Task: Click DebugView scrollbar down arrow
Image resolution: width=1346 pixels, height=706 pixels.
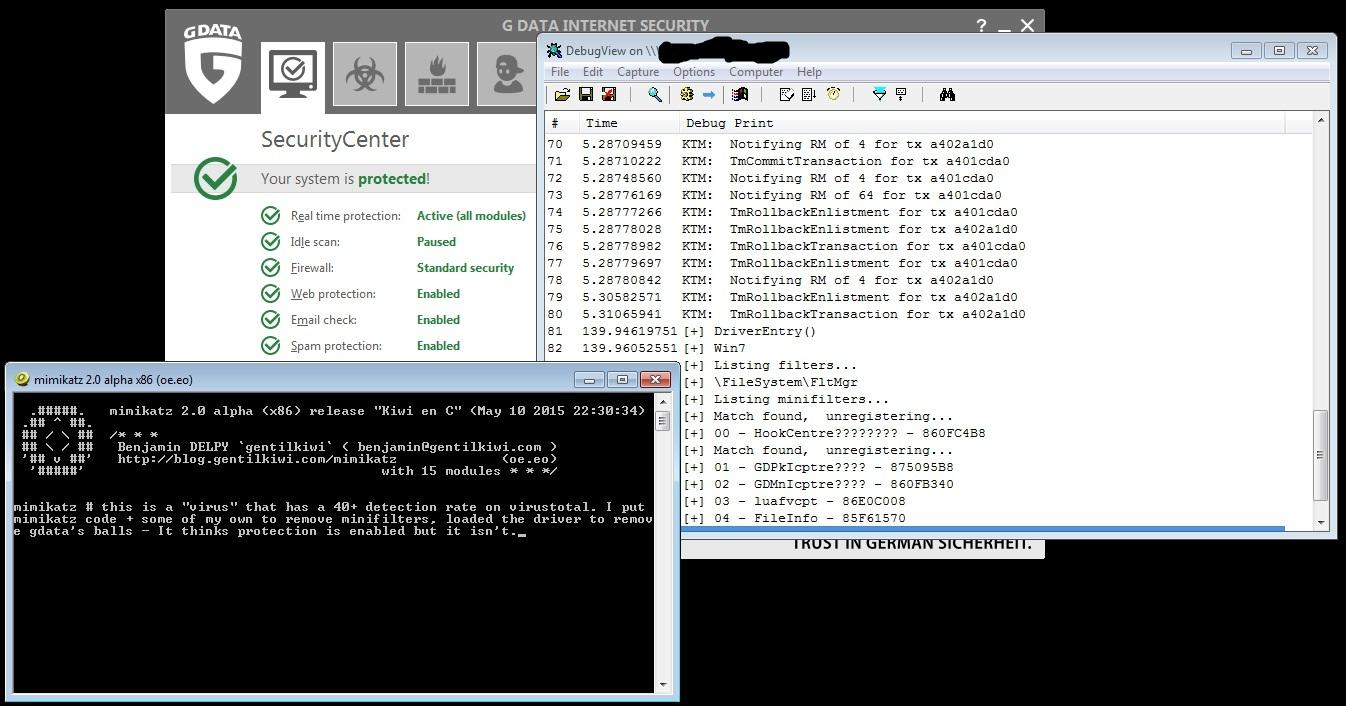Action: [x=1321, y=522]
